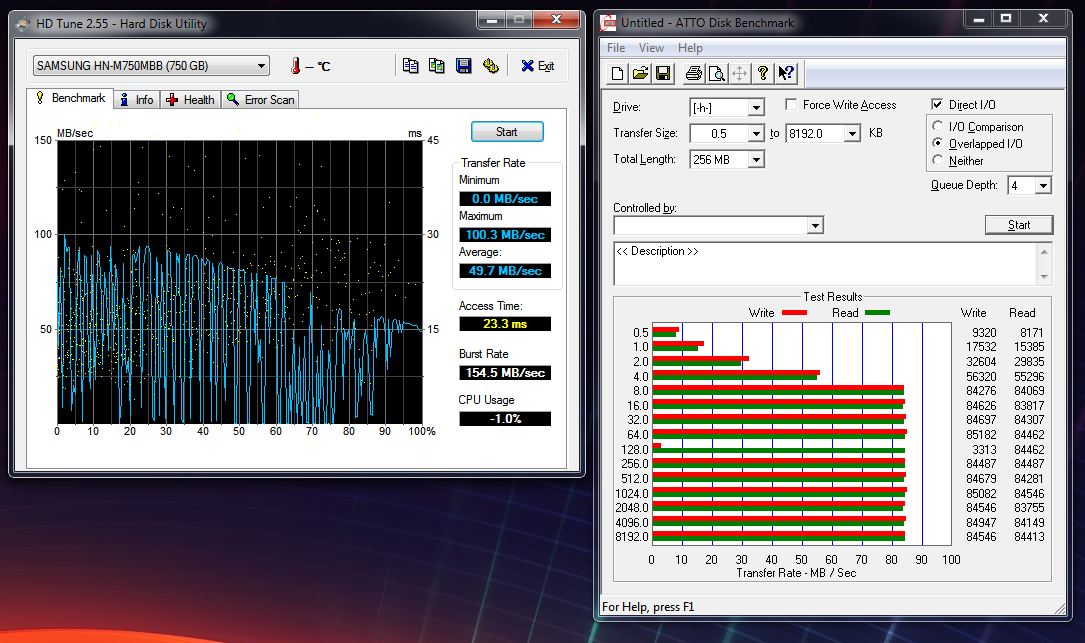Image resolution: width=1085 pixels, height=643 pixels.
Task: Open HD Tune options wrench icon
Action: click(490, 66)
